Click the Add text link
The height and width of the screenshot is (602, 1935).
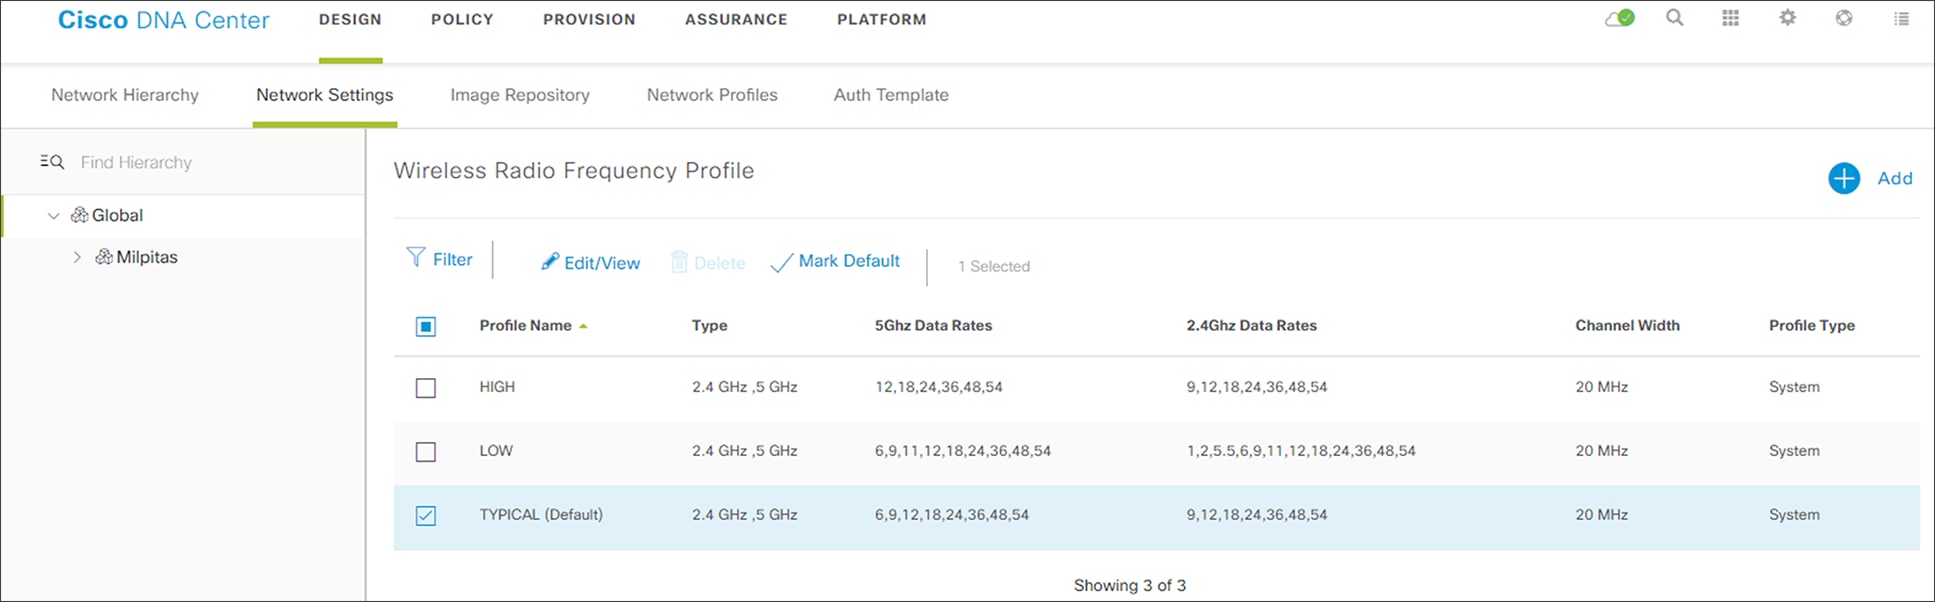pos(1895,178)
